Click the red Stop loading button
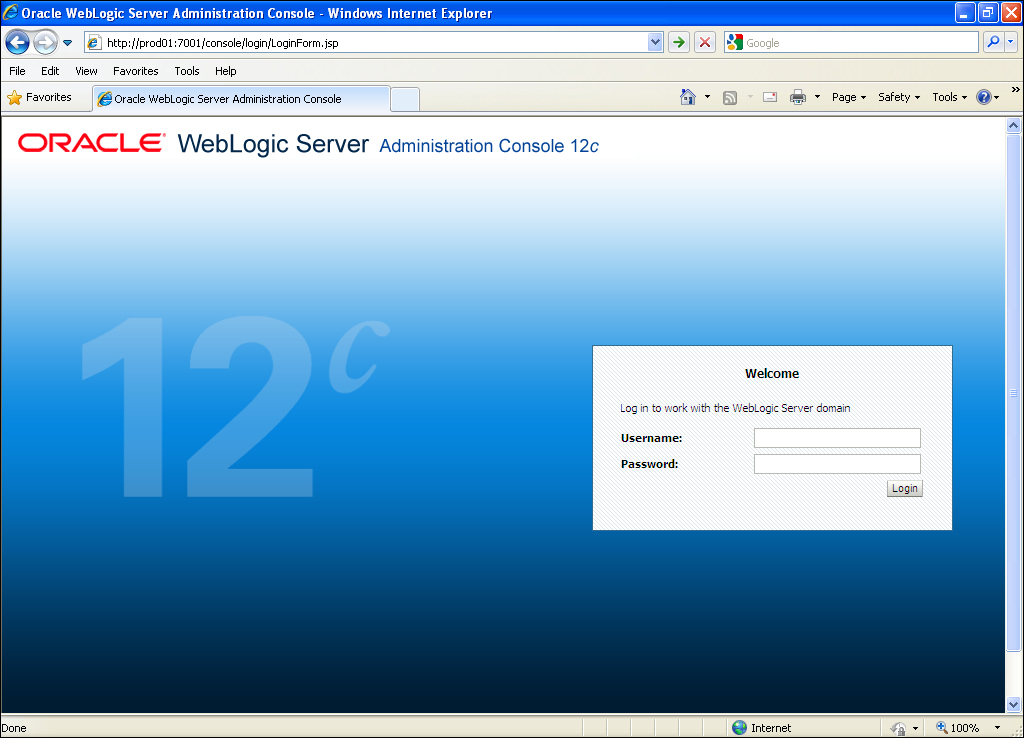1024x738 pixels. [705, 43]
